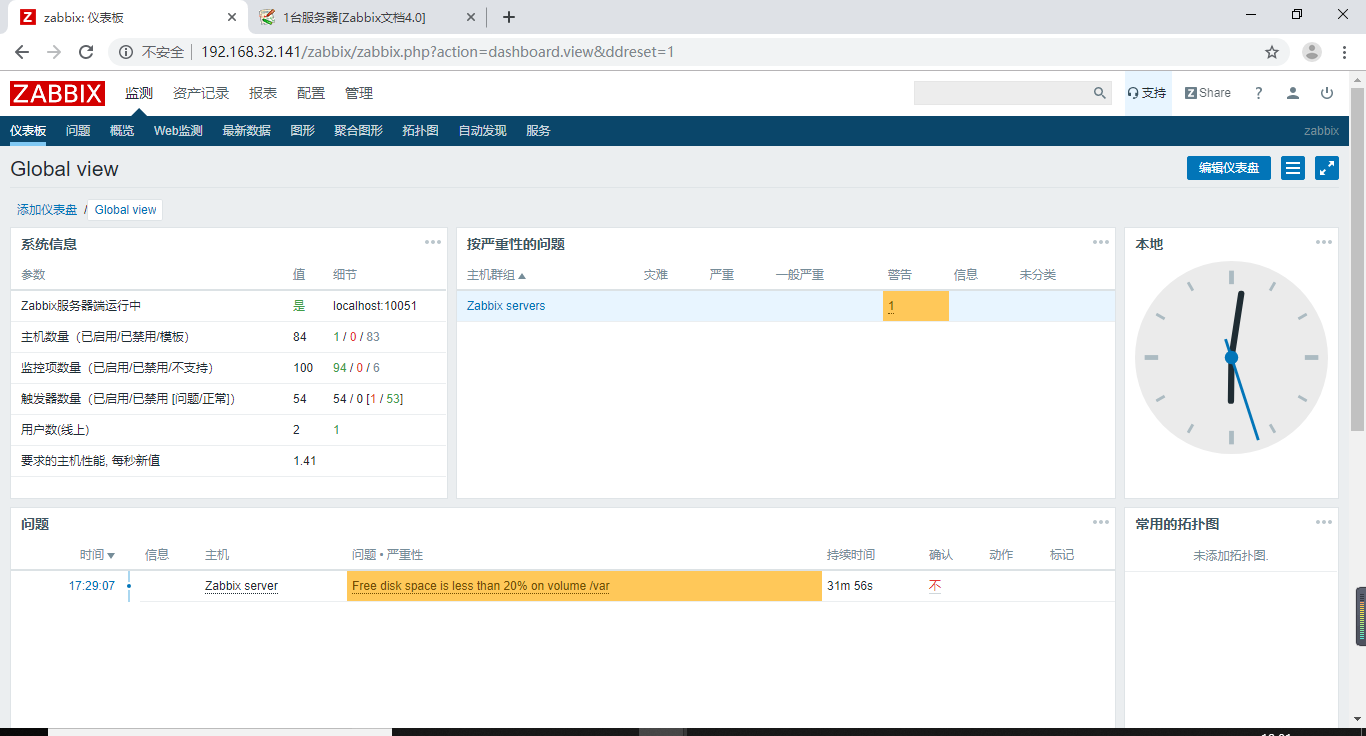Sort problems by time column
Viewport: 1366px width, 736px height.
pos(98,555)
